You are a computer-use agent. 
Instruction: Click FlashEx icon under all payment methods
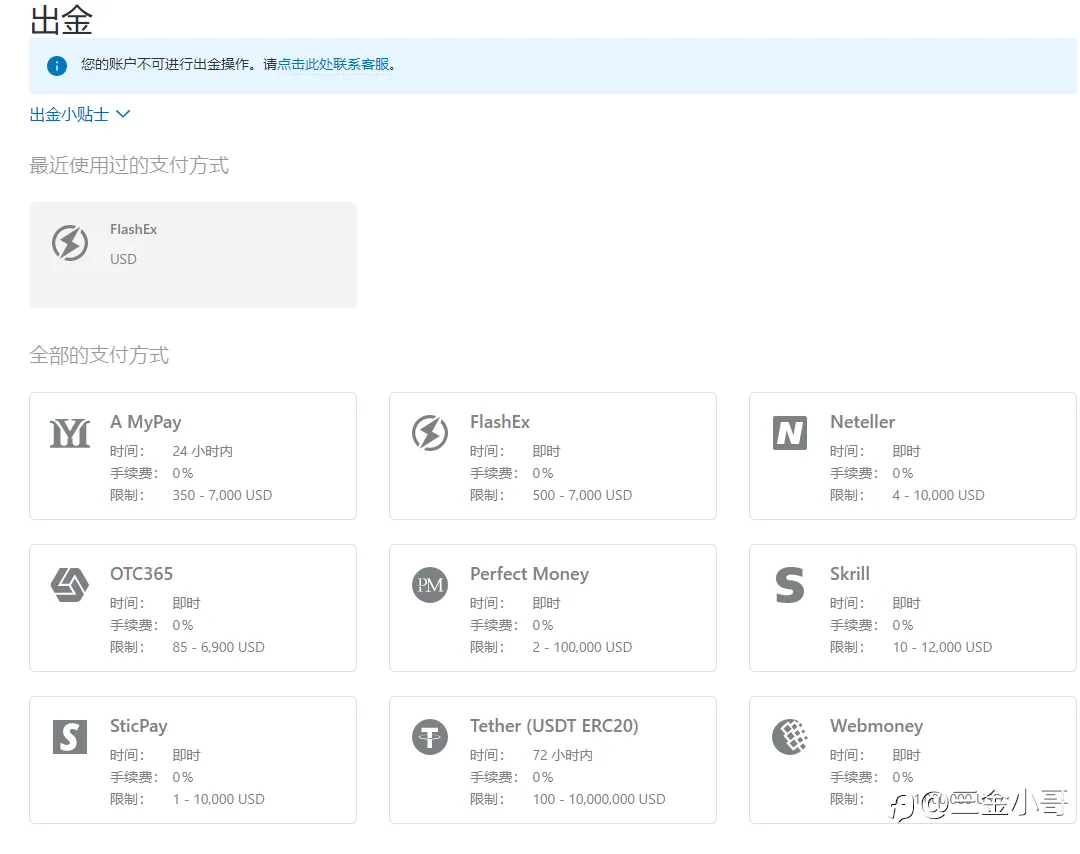tap(430, 433)
